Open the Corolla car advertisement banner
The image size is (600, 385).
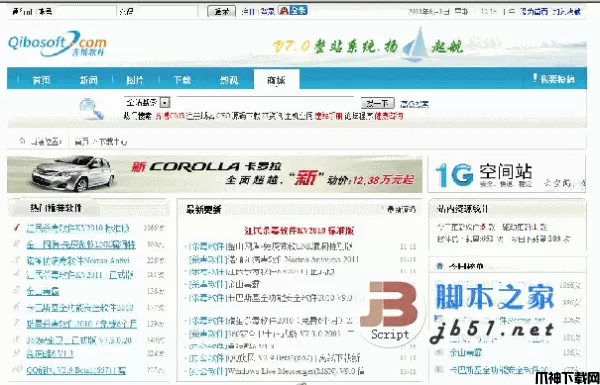click(x=215, y=174)
